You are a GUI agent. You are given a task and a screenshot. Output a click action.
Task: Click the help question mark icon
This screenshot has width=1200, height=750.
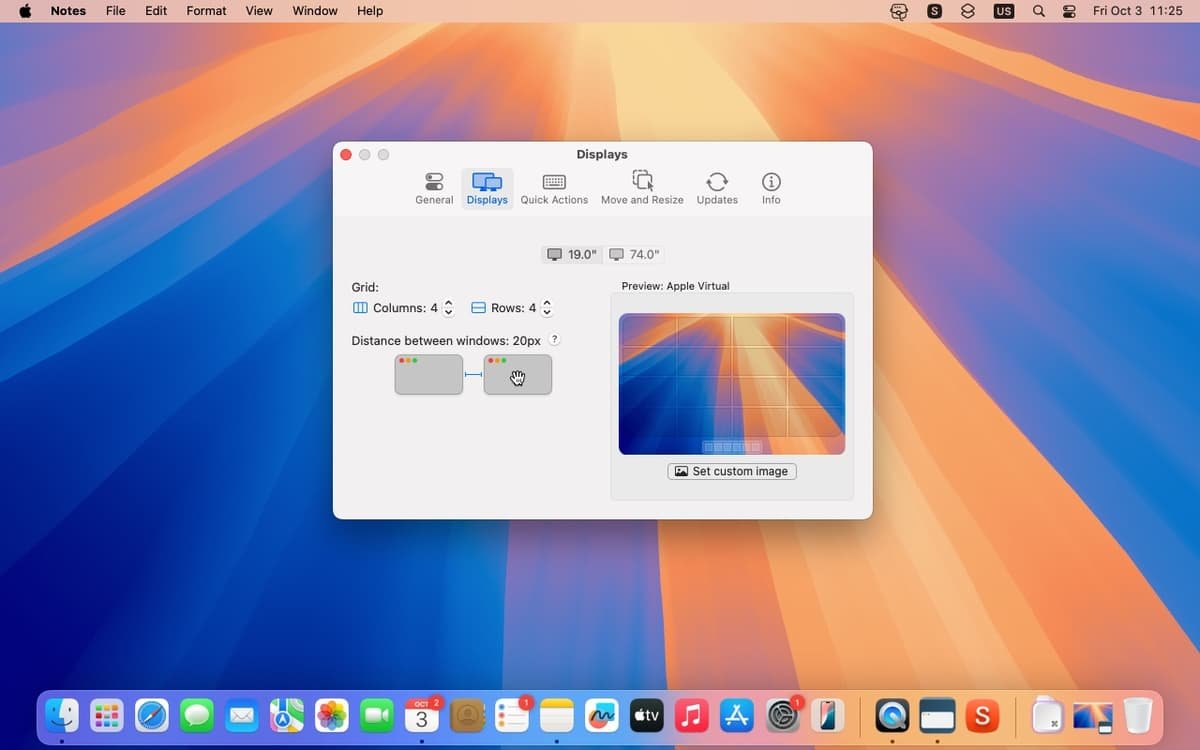click(555, 340)
